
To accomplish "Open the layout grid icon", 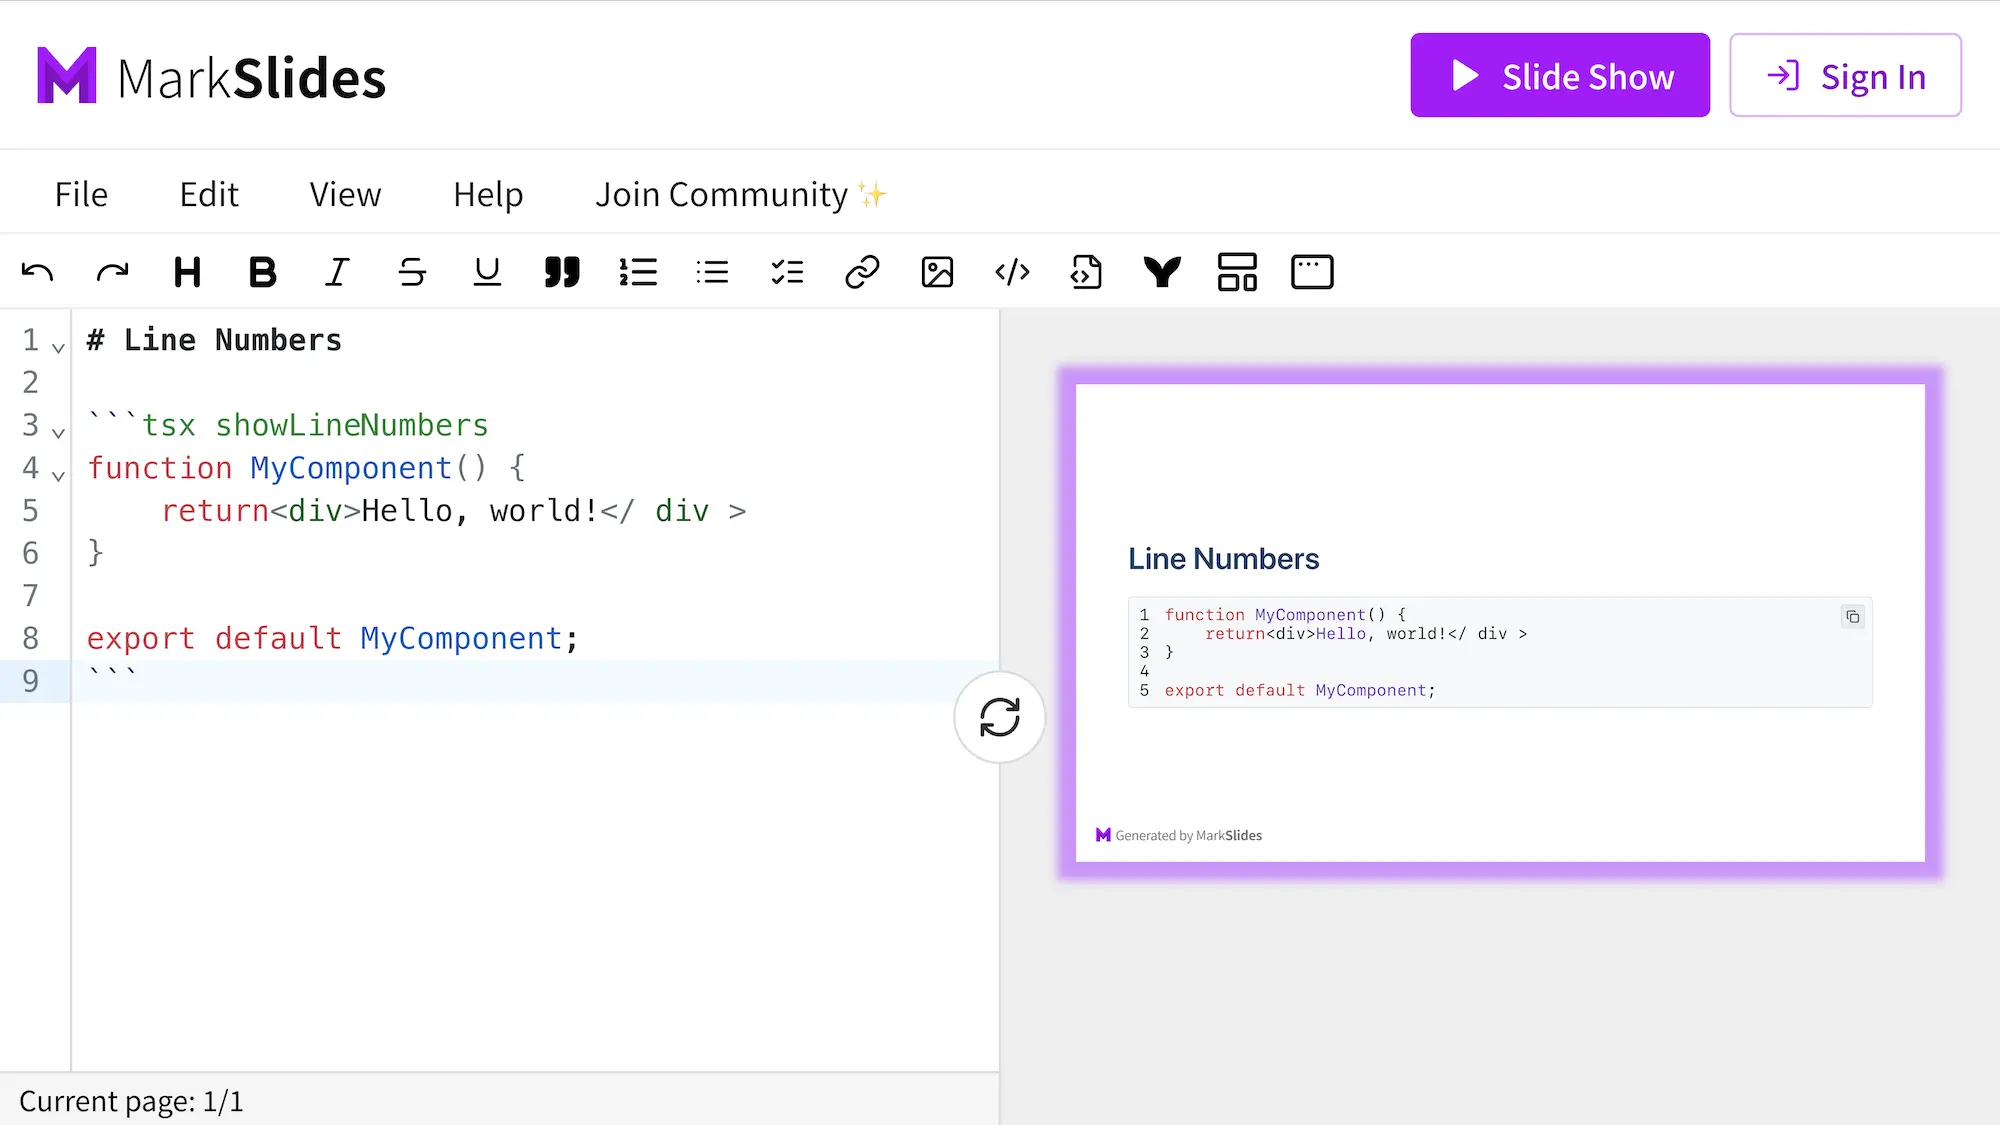I will pyautogui.click(x=1237, y=272).
